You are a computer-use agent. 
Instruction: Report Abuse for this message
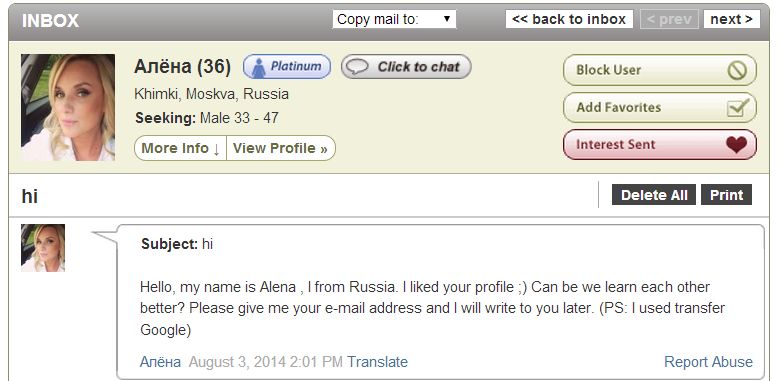tap(708, 362)
